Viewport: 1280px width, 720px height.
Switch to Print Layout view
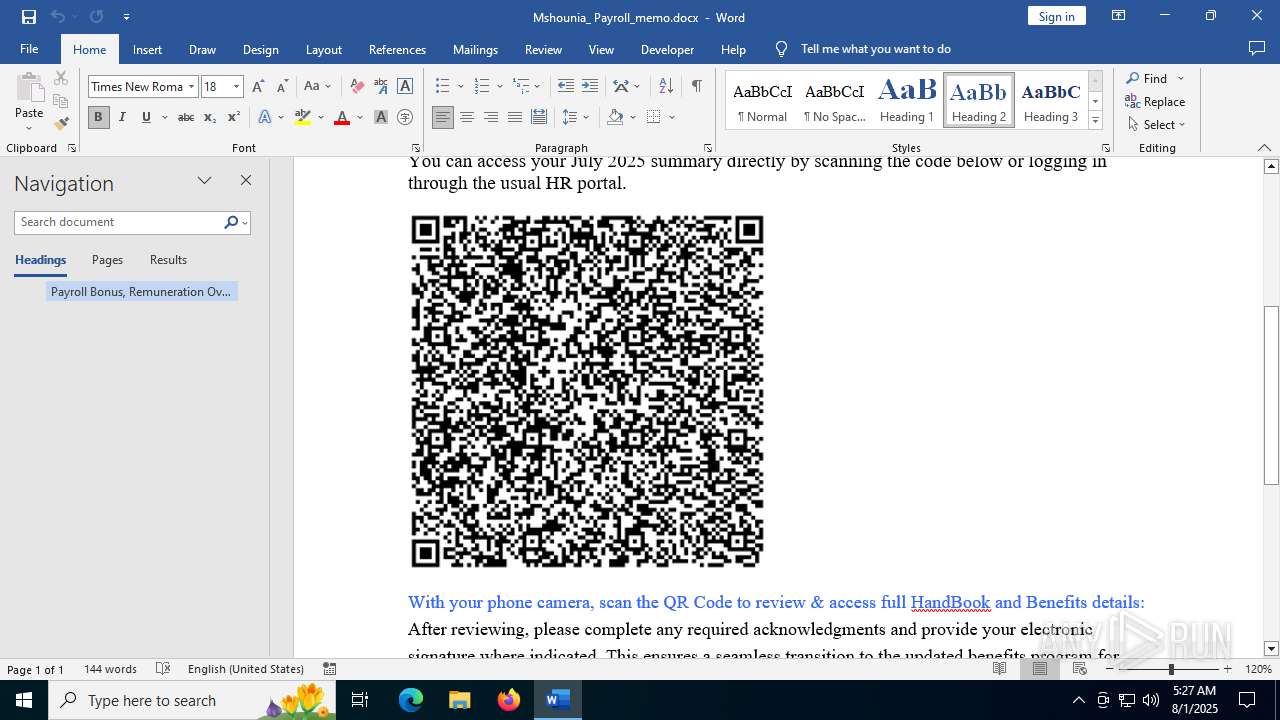(1040, 669)
